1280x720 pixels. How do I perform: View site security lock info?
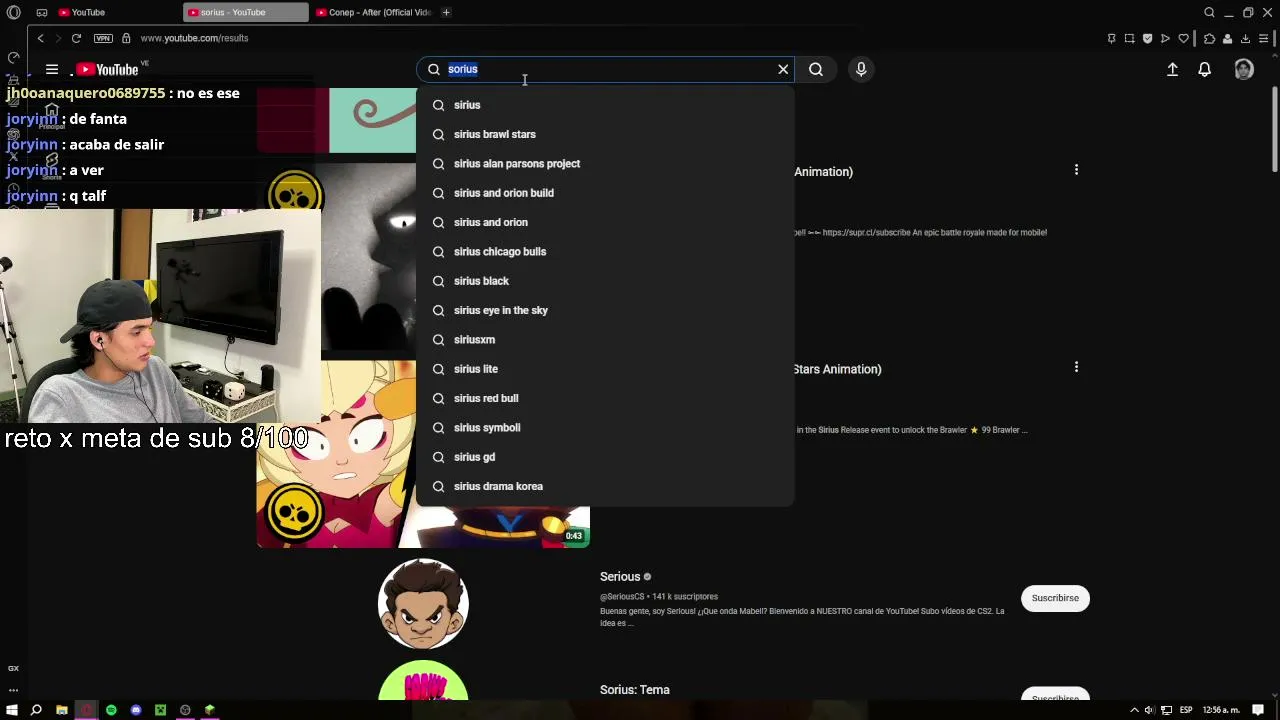(126, 38)
